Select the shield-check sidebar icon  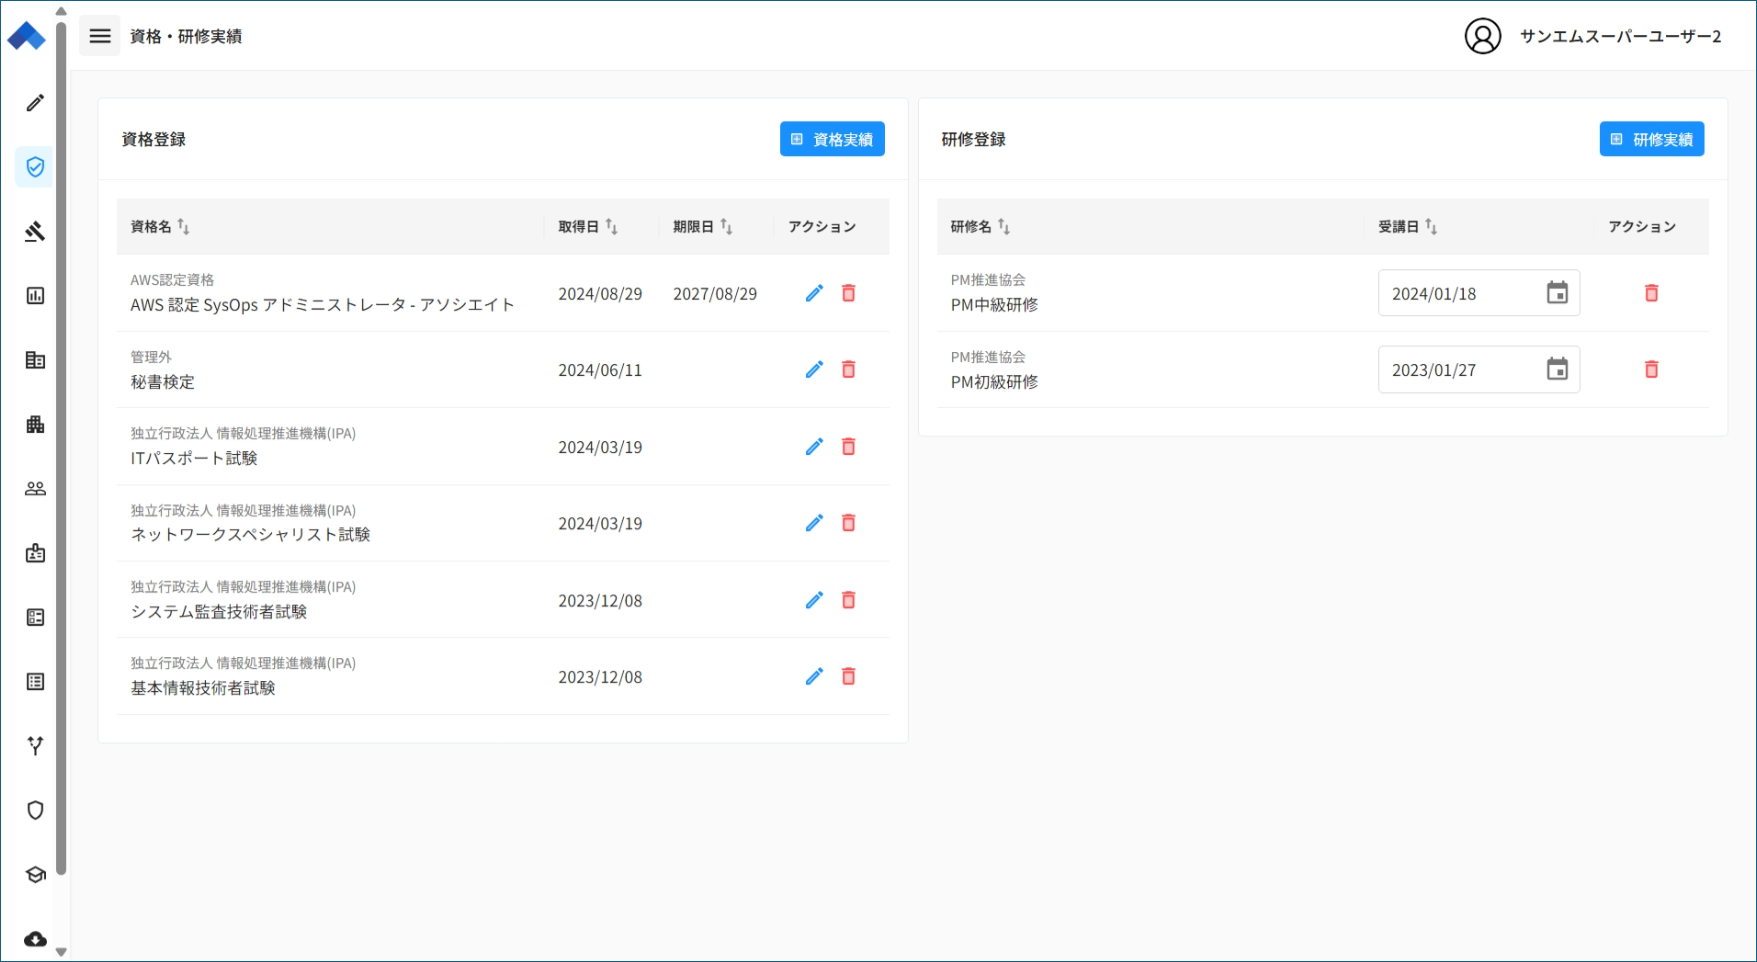coord(35,167)
